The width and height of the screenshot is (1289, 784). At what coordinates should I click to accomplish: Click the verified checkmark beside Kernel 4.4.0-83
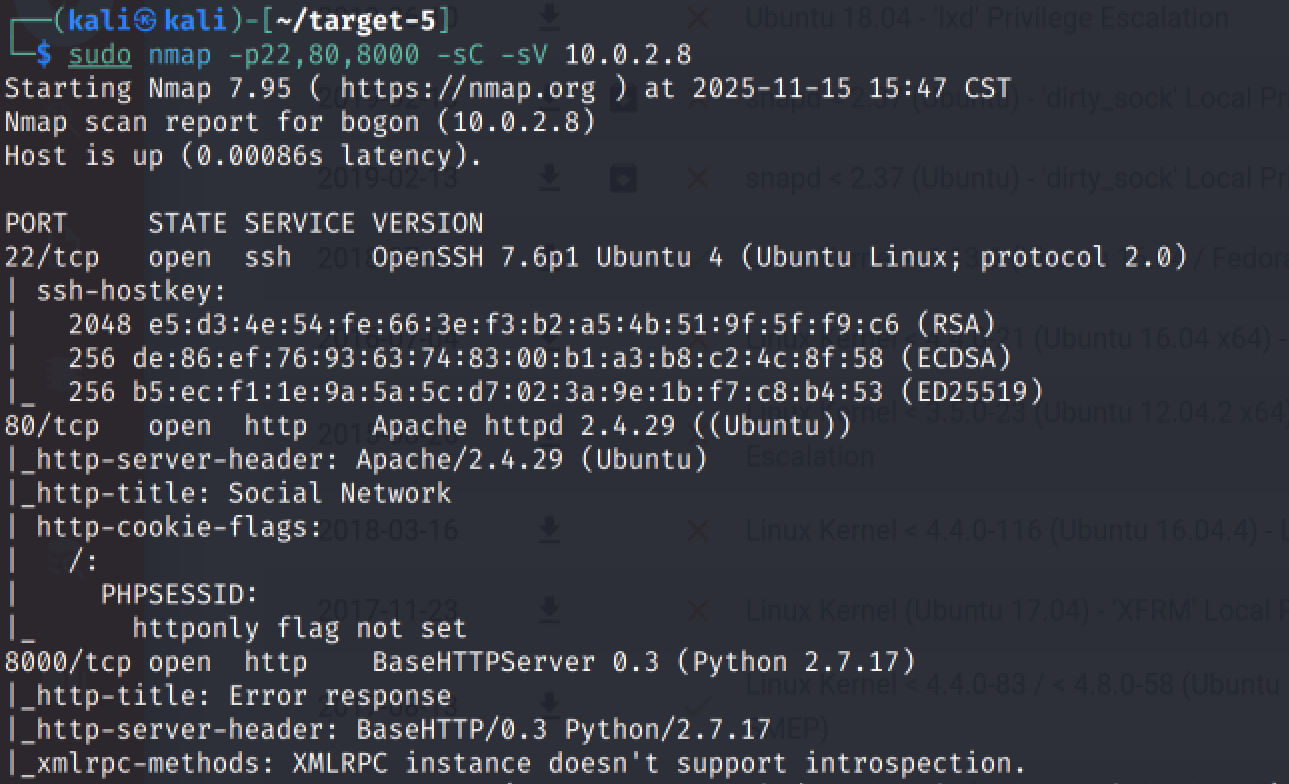pos(698,704)
